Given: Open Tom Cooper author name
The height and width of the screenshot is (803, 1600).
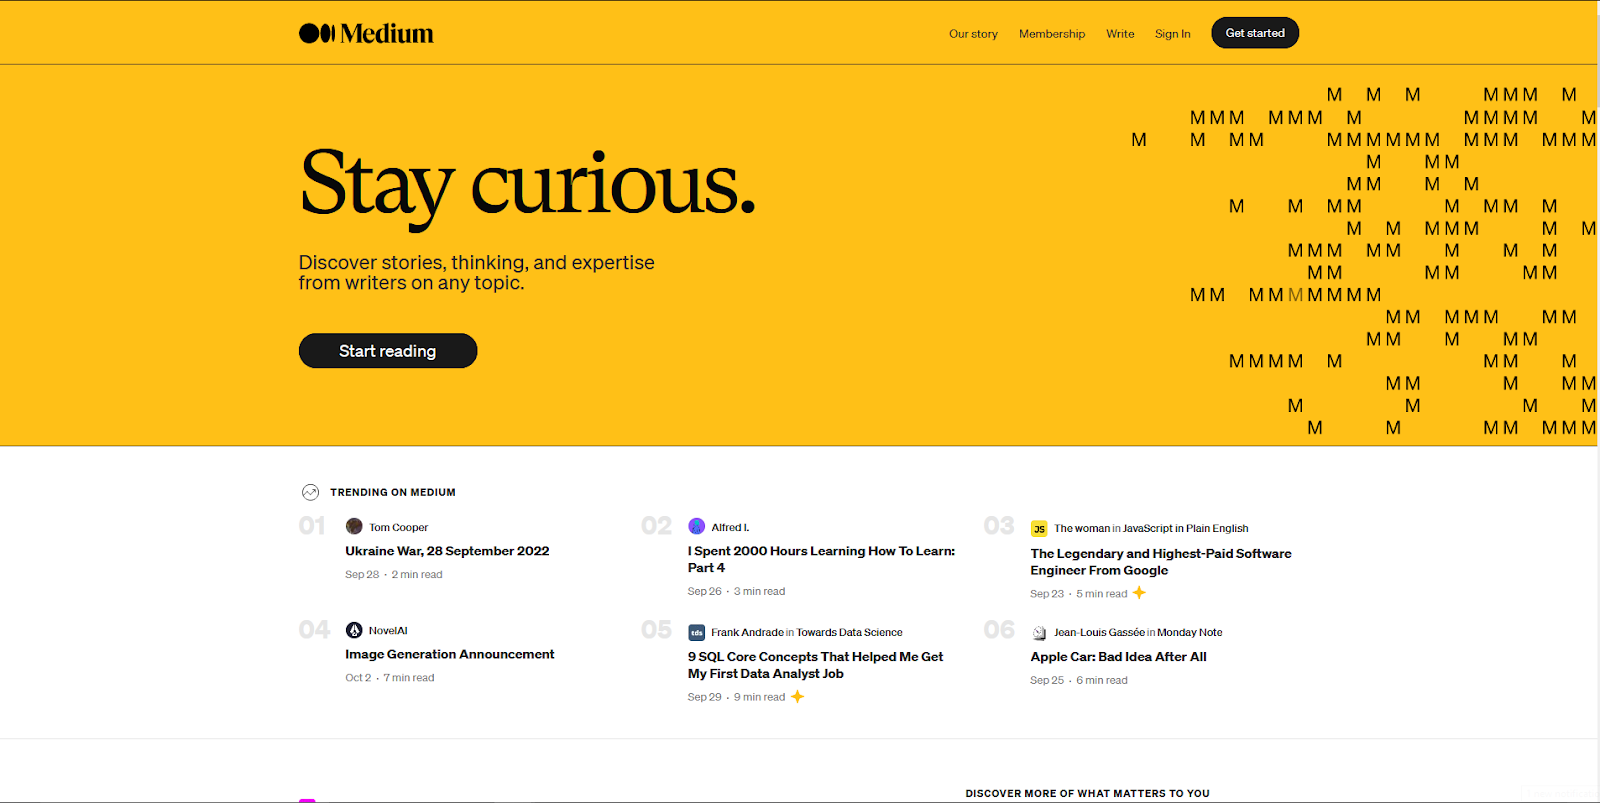Looking at the screenshot, I should [398, 527].
